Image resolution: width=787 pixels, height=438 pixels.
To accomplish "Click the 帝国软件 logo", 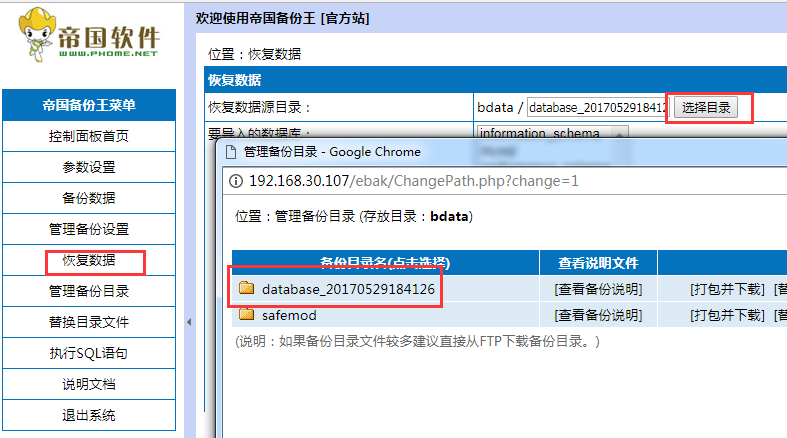I will pos(89,35).
